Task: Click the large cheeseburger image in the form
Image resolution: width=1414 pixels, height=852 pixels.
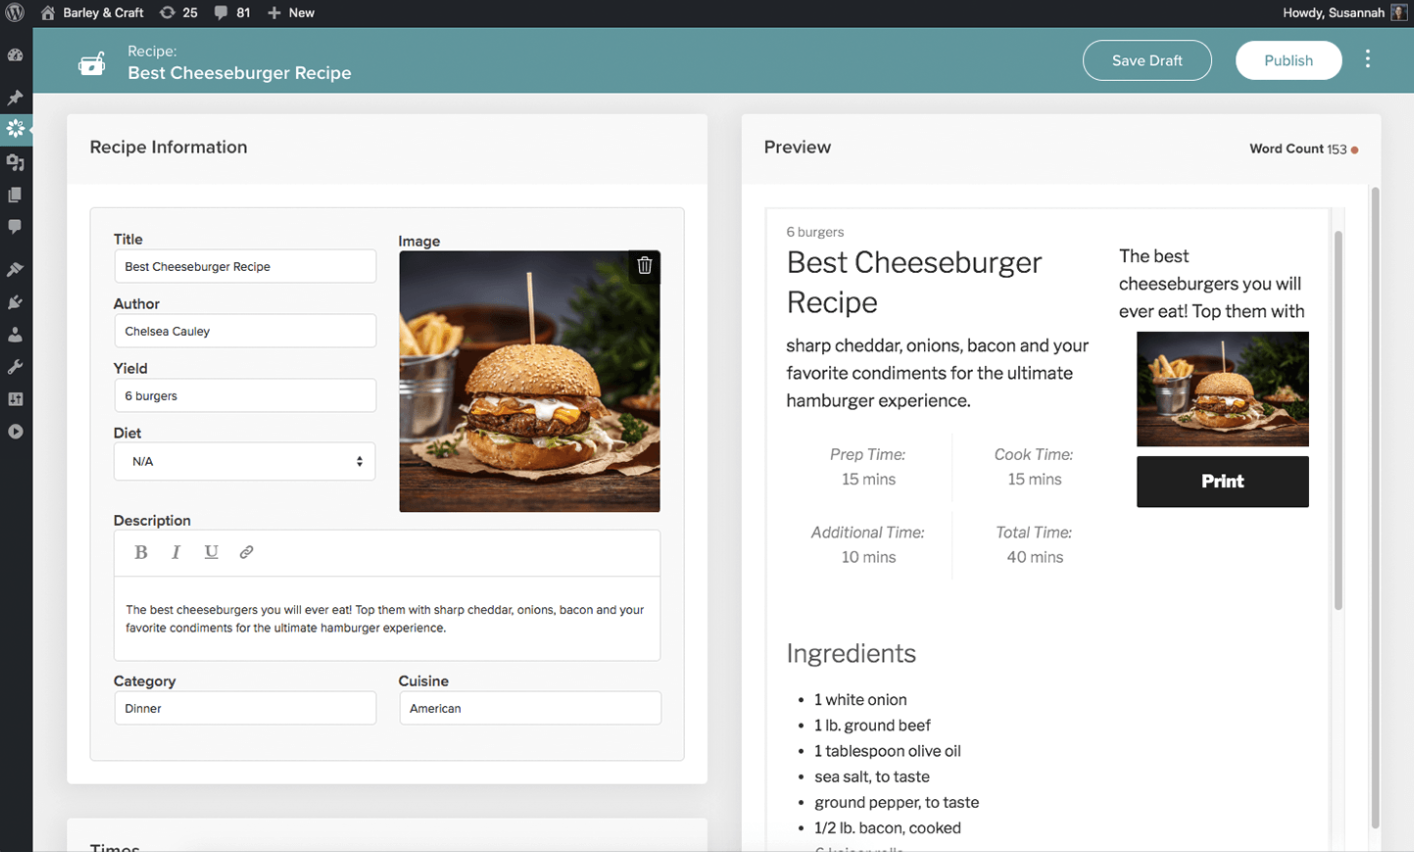Action: pos(530,381)
